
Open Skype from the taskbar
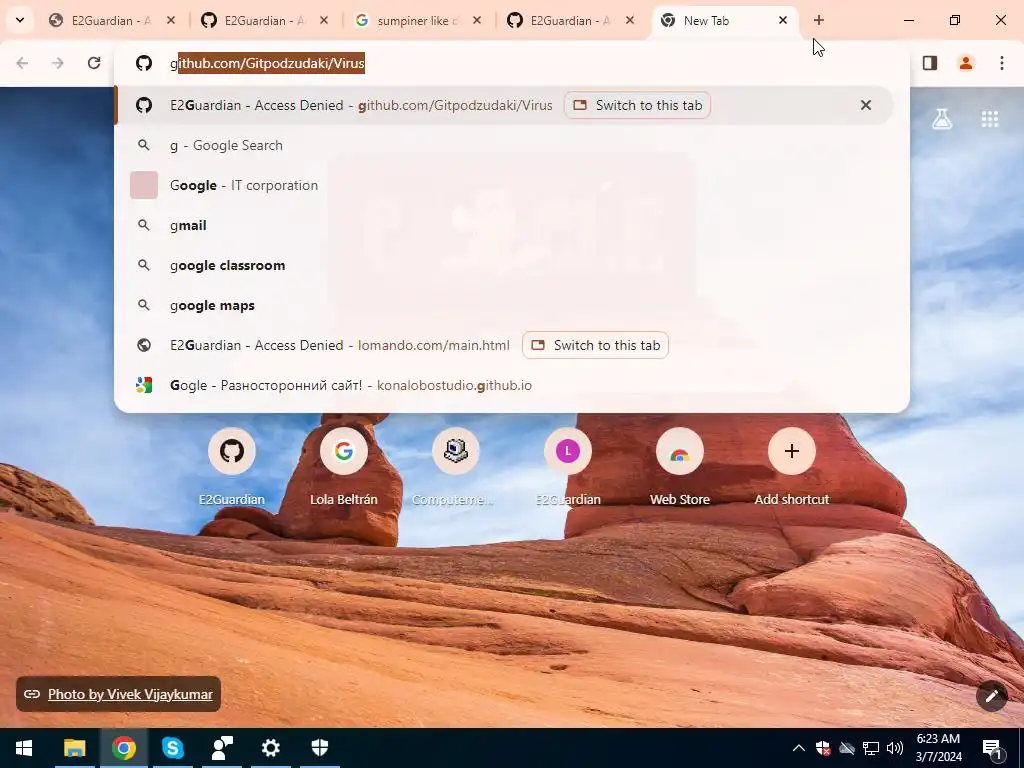click(172, 748)
